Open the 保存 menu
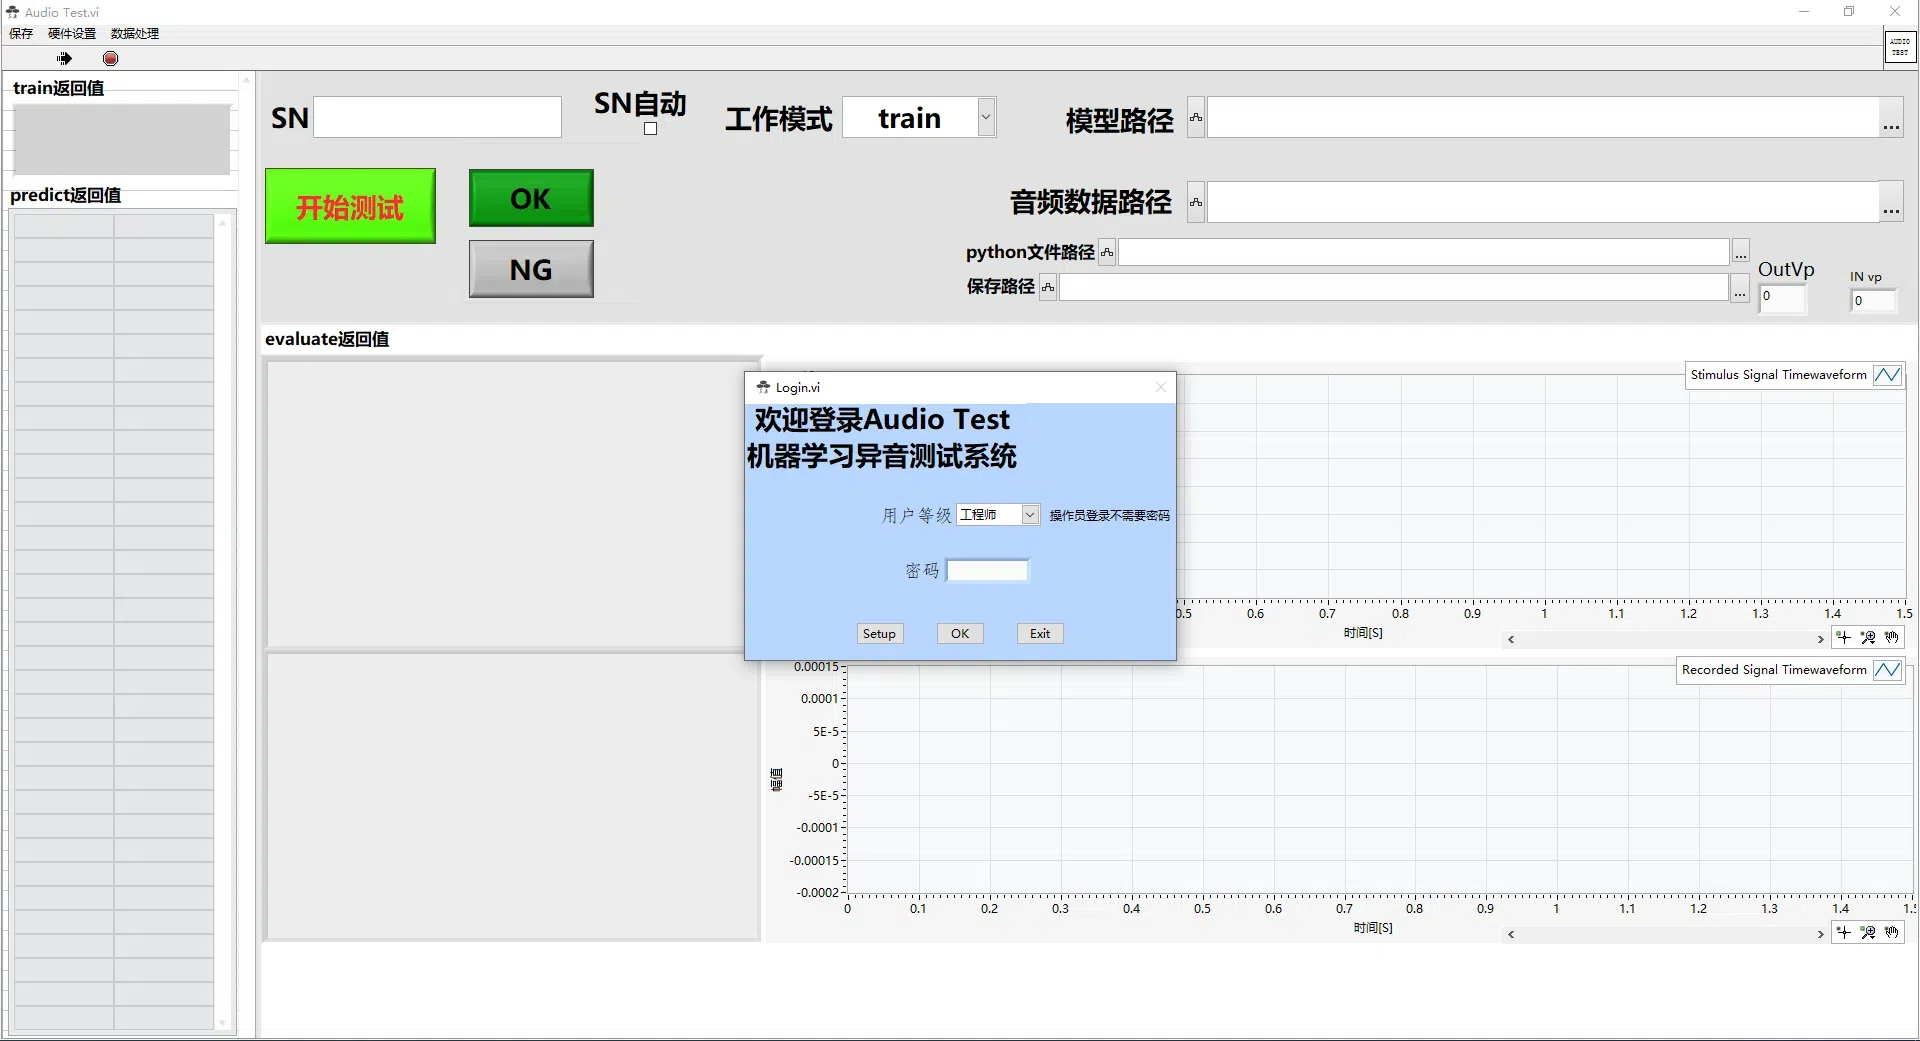The height and width of the screenshot is (1041, 1920). click(21, 34)
